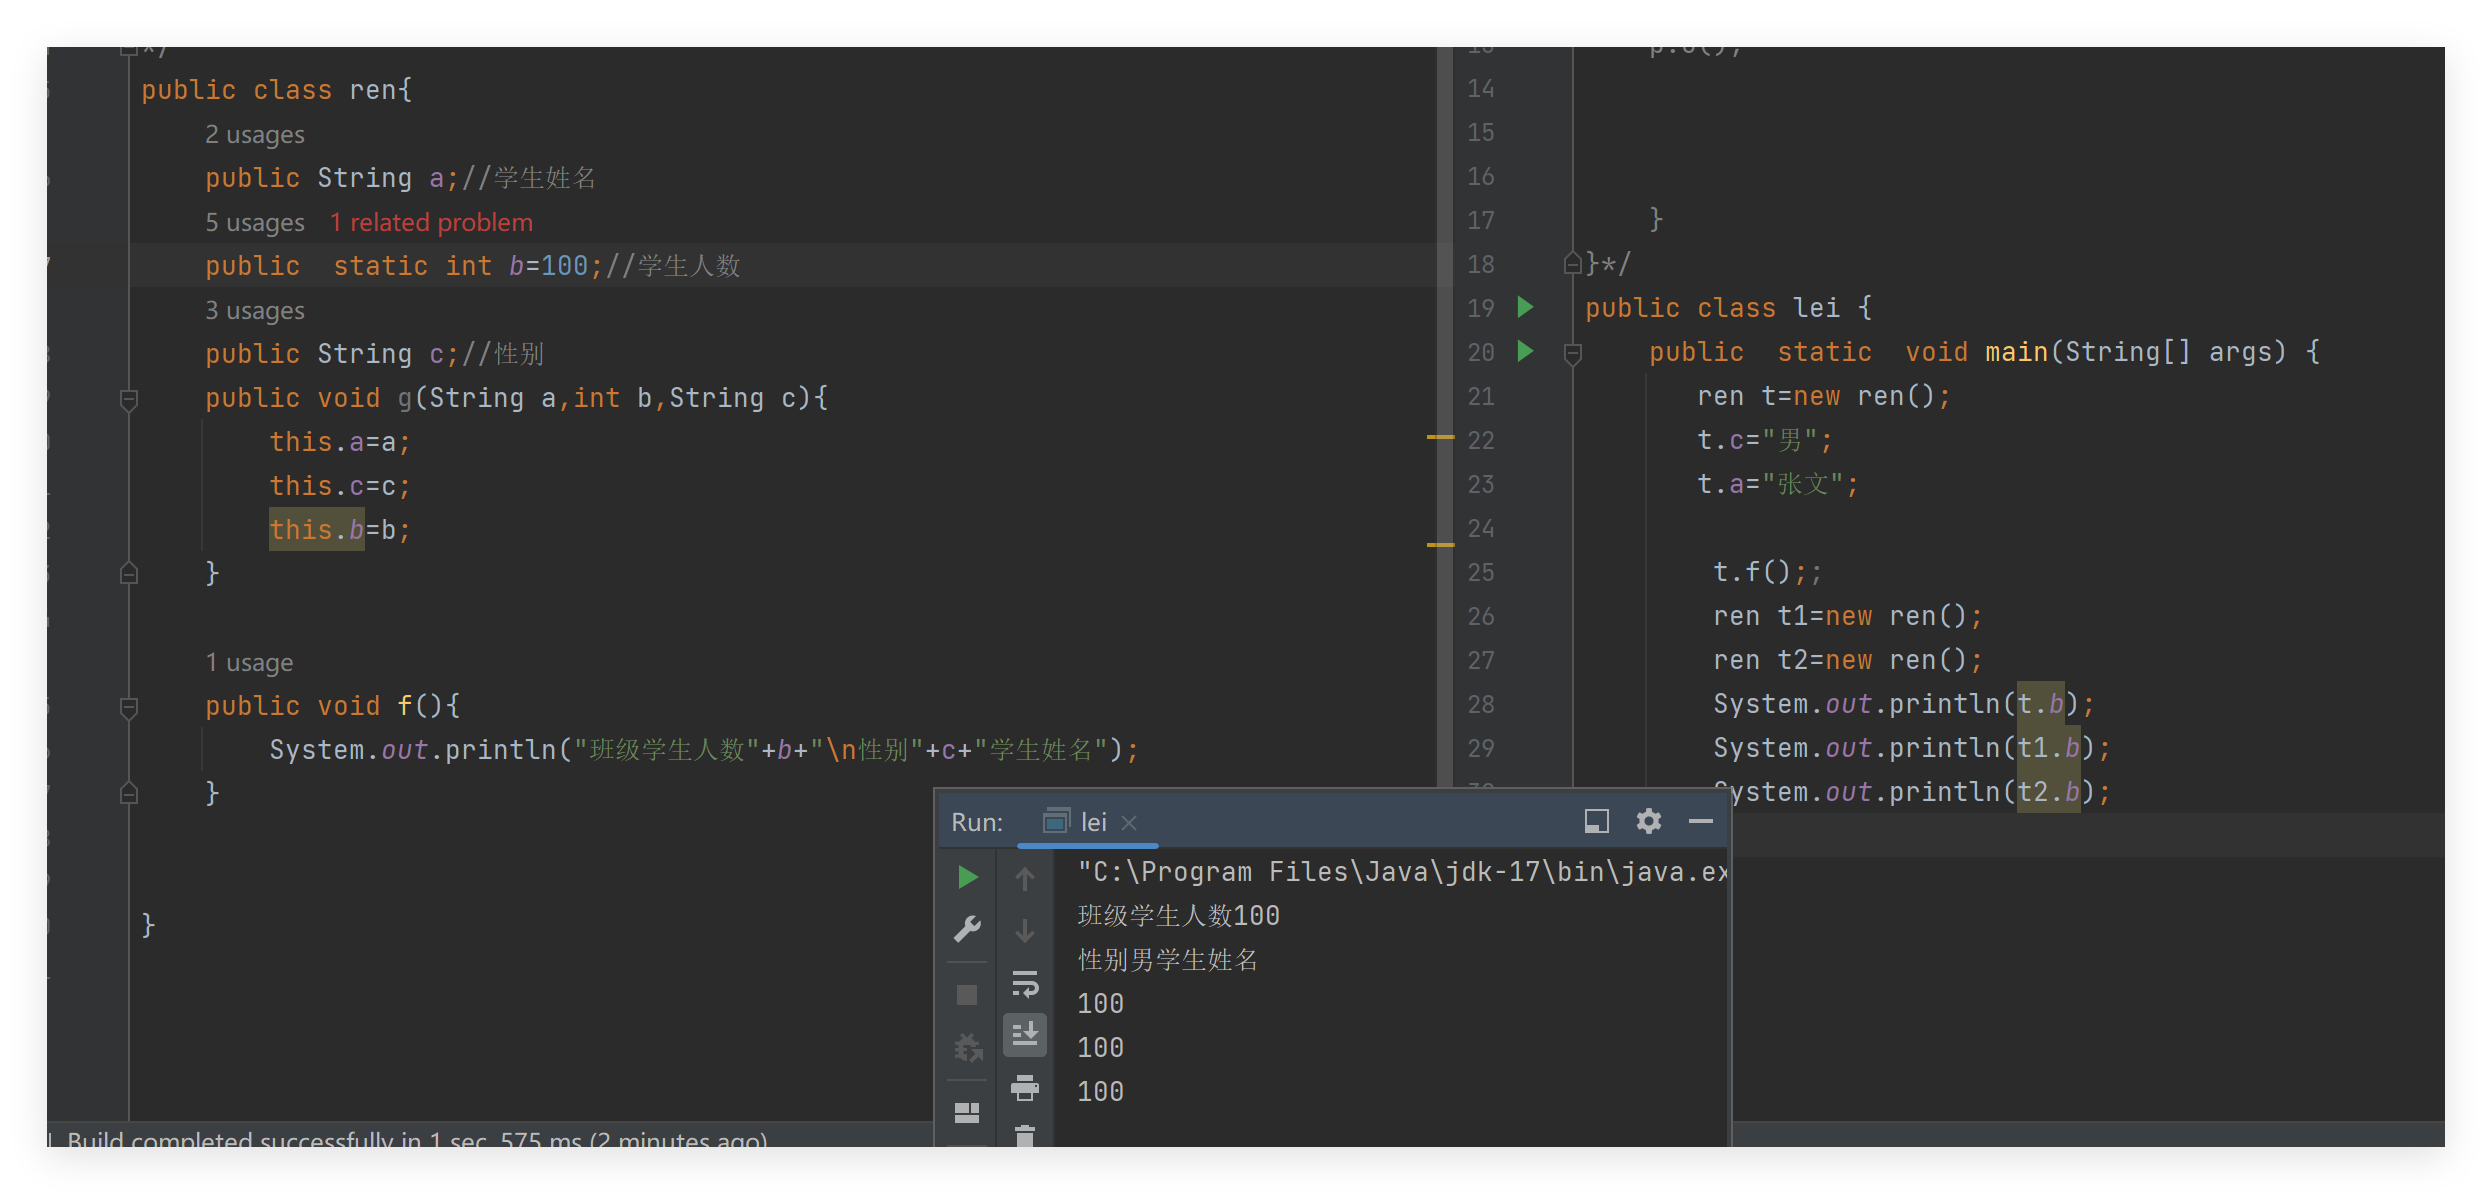Click 'public class ren{' declaration
Image resolution: width=2492 pixels, height=1194 pixels.
(x=277, y=90)
